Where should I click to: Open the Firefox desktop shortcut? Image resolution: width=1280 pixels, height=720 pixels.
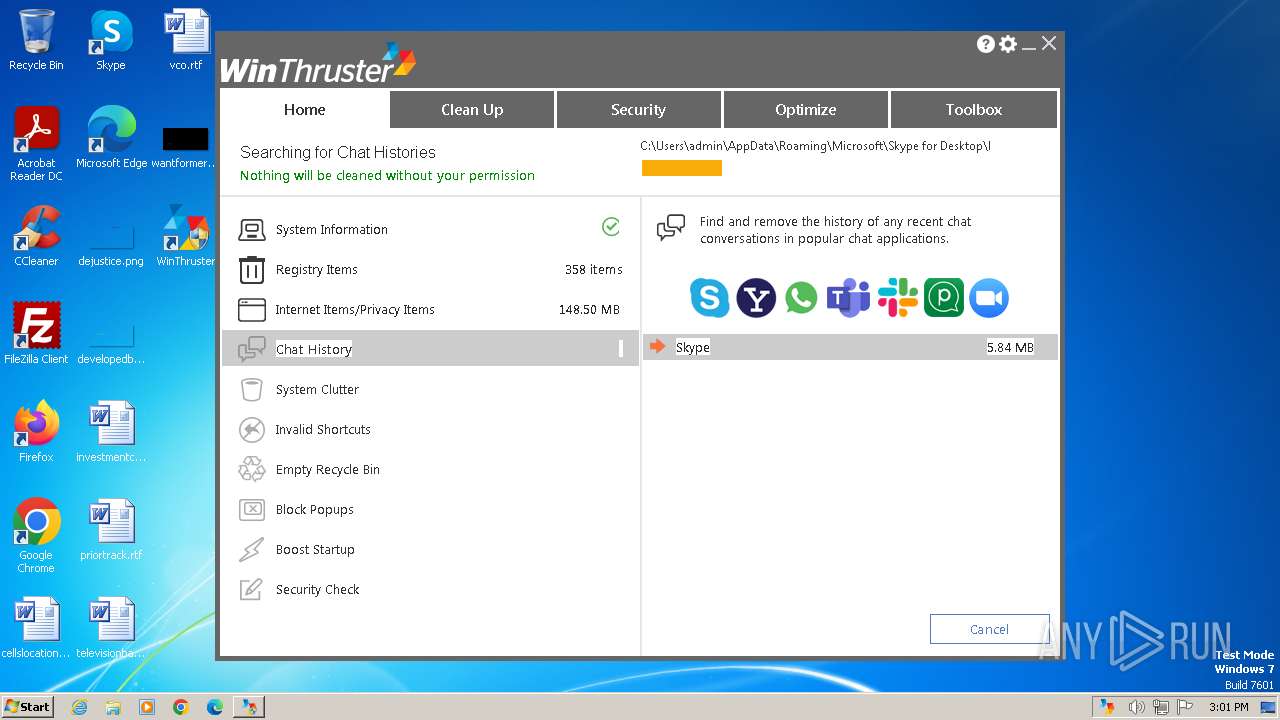click(x=36, y=432)
